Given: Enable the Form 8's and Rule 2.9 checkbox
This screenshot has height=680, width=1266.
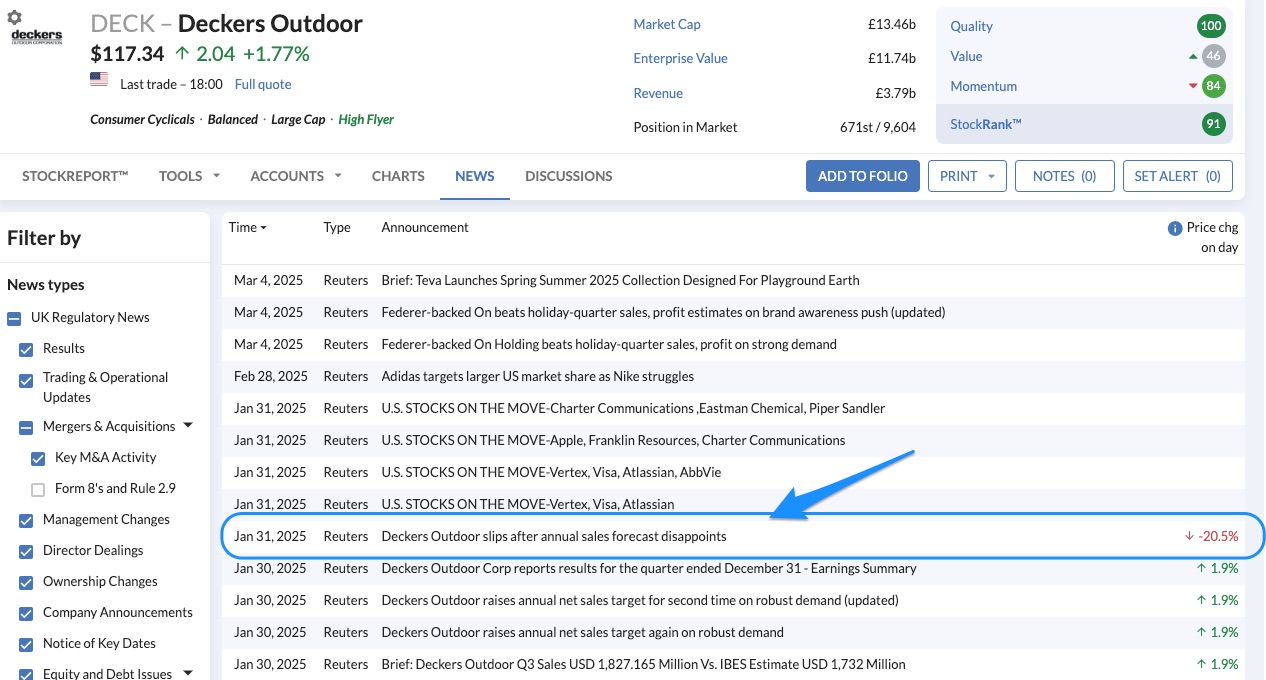Looking at the screenshot, I should coord(38,489).
